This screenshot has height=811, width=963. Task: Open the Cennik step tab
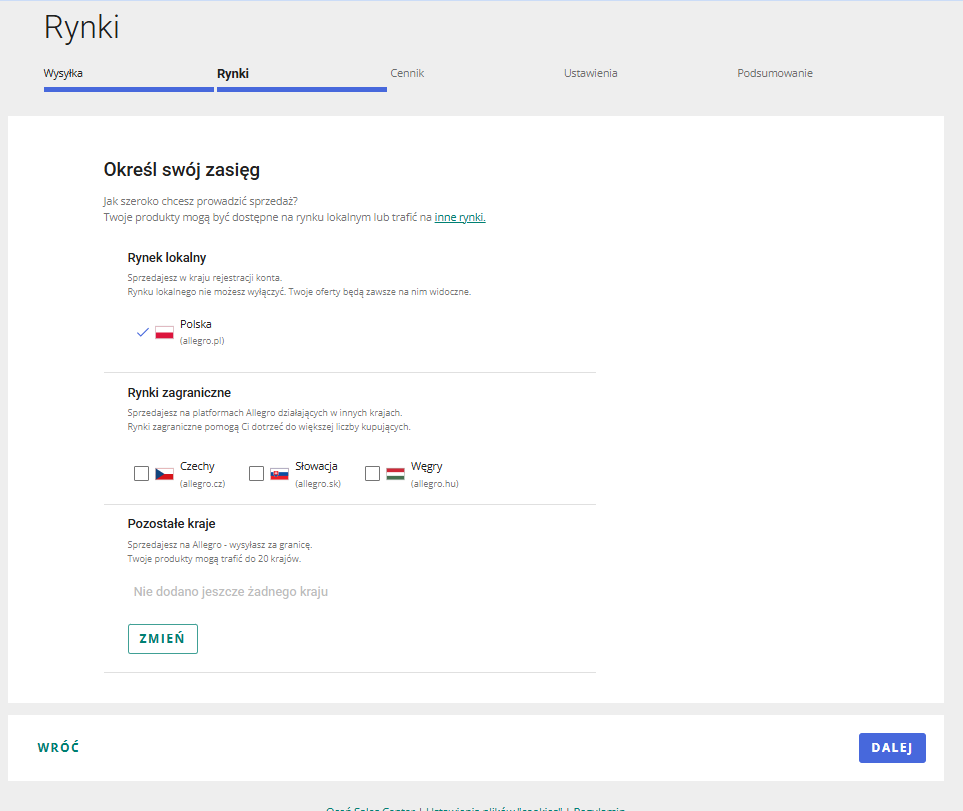(x=407, y=73)
